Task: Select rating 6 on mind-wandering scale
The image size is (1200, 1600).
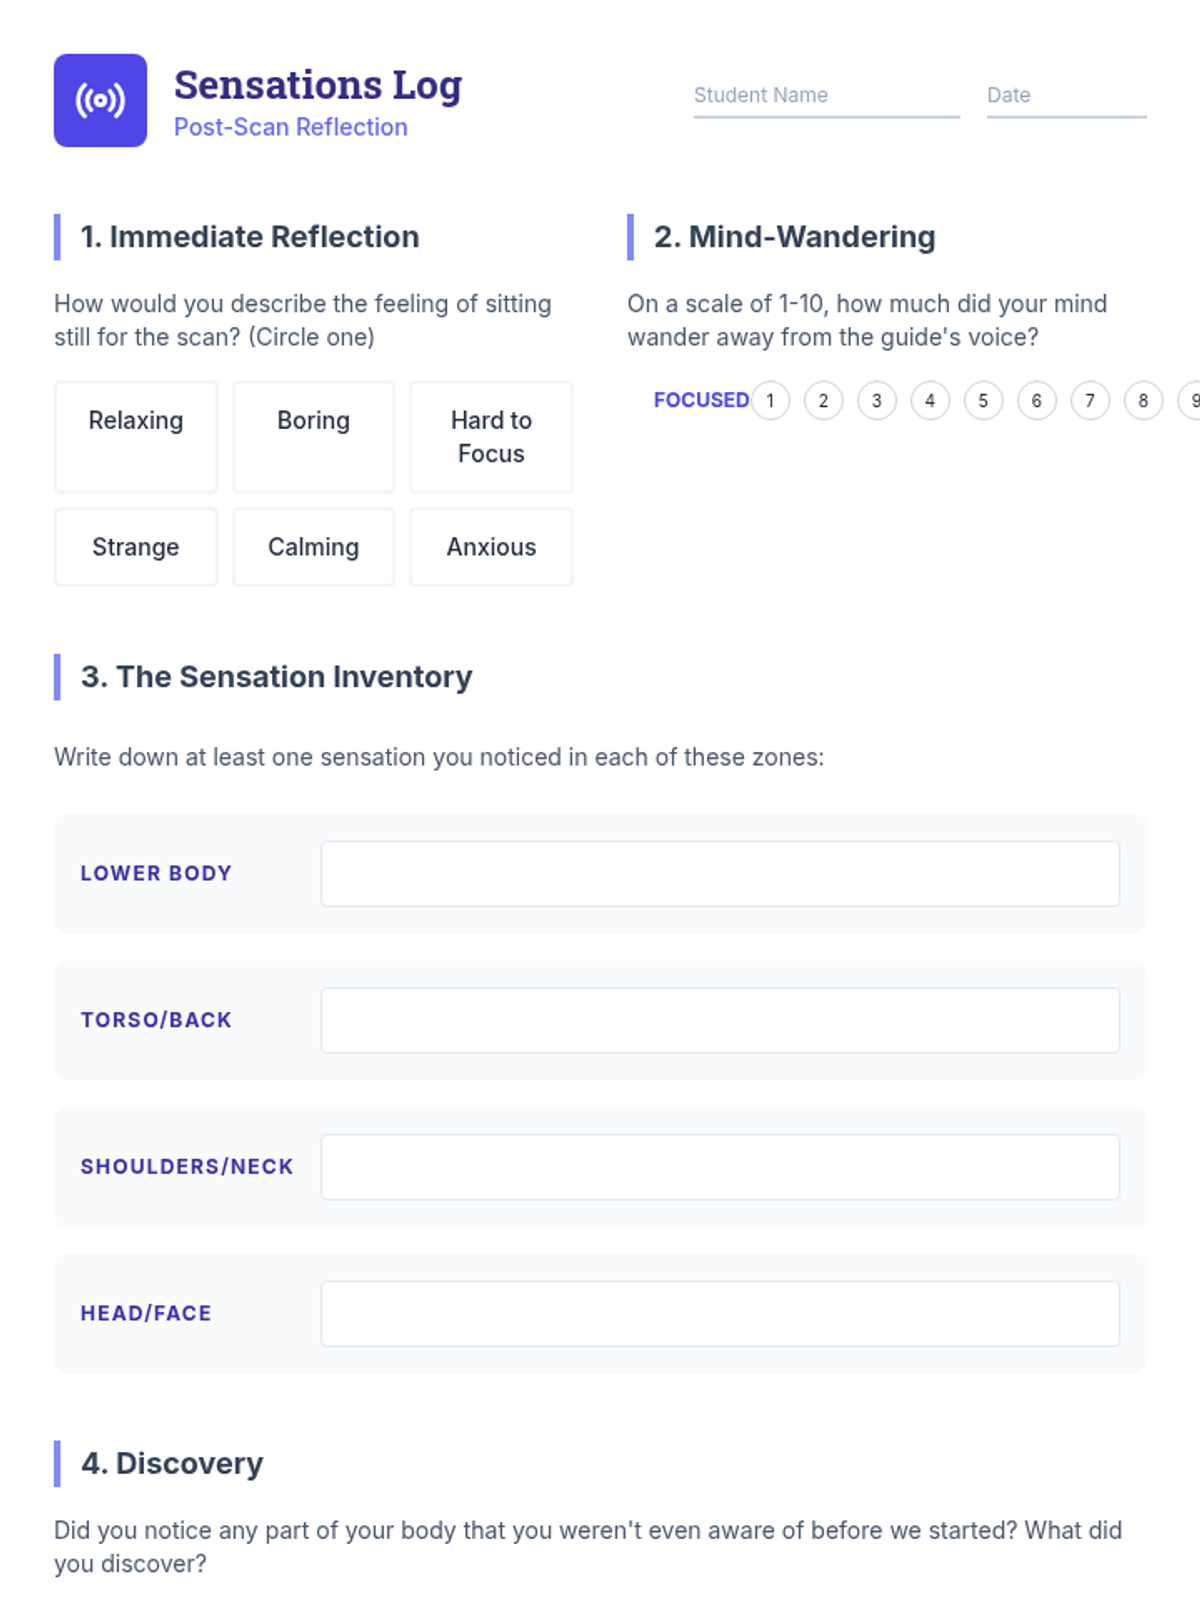Action: point(1037,401)
